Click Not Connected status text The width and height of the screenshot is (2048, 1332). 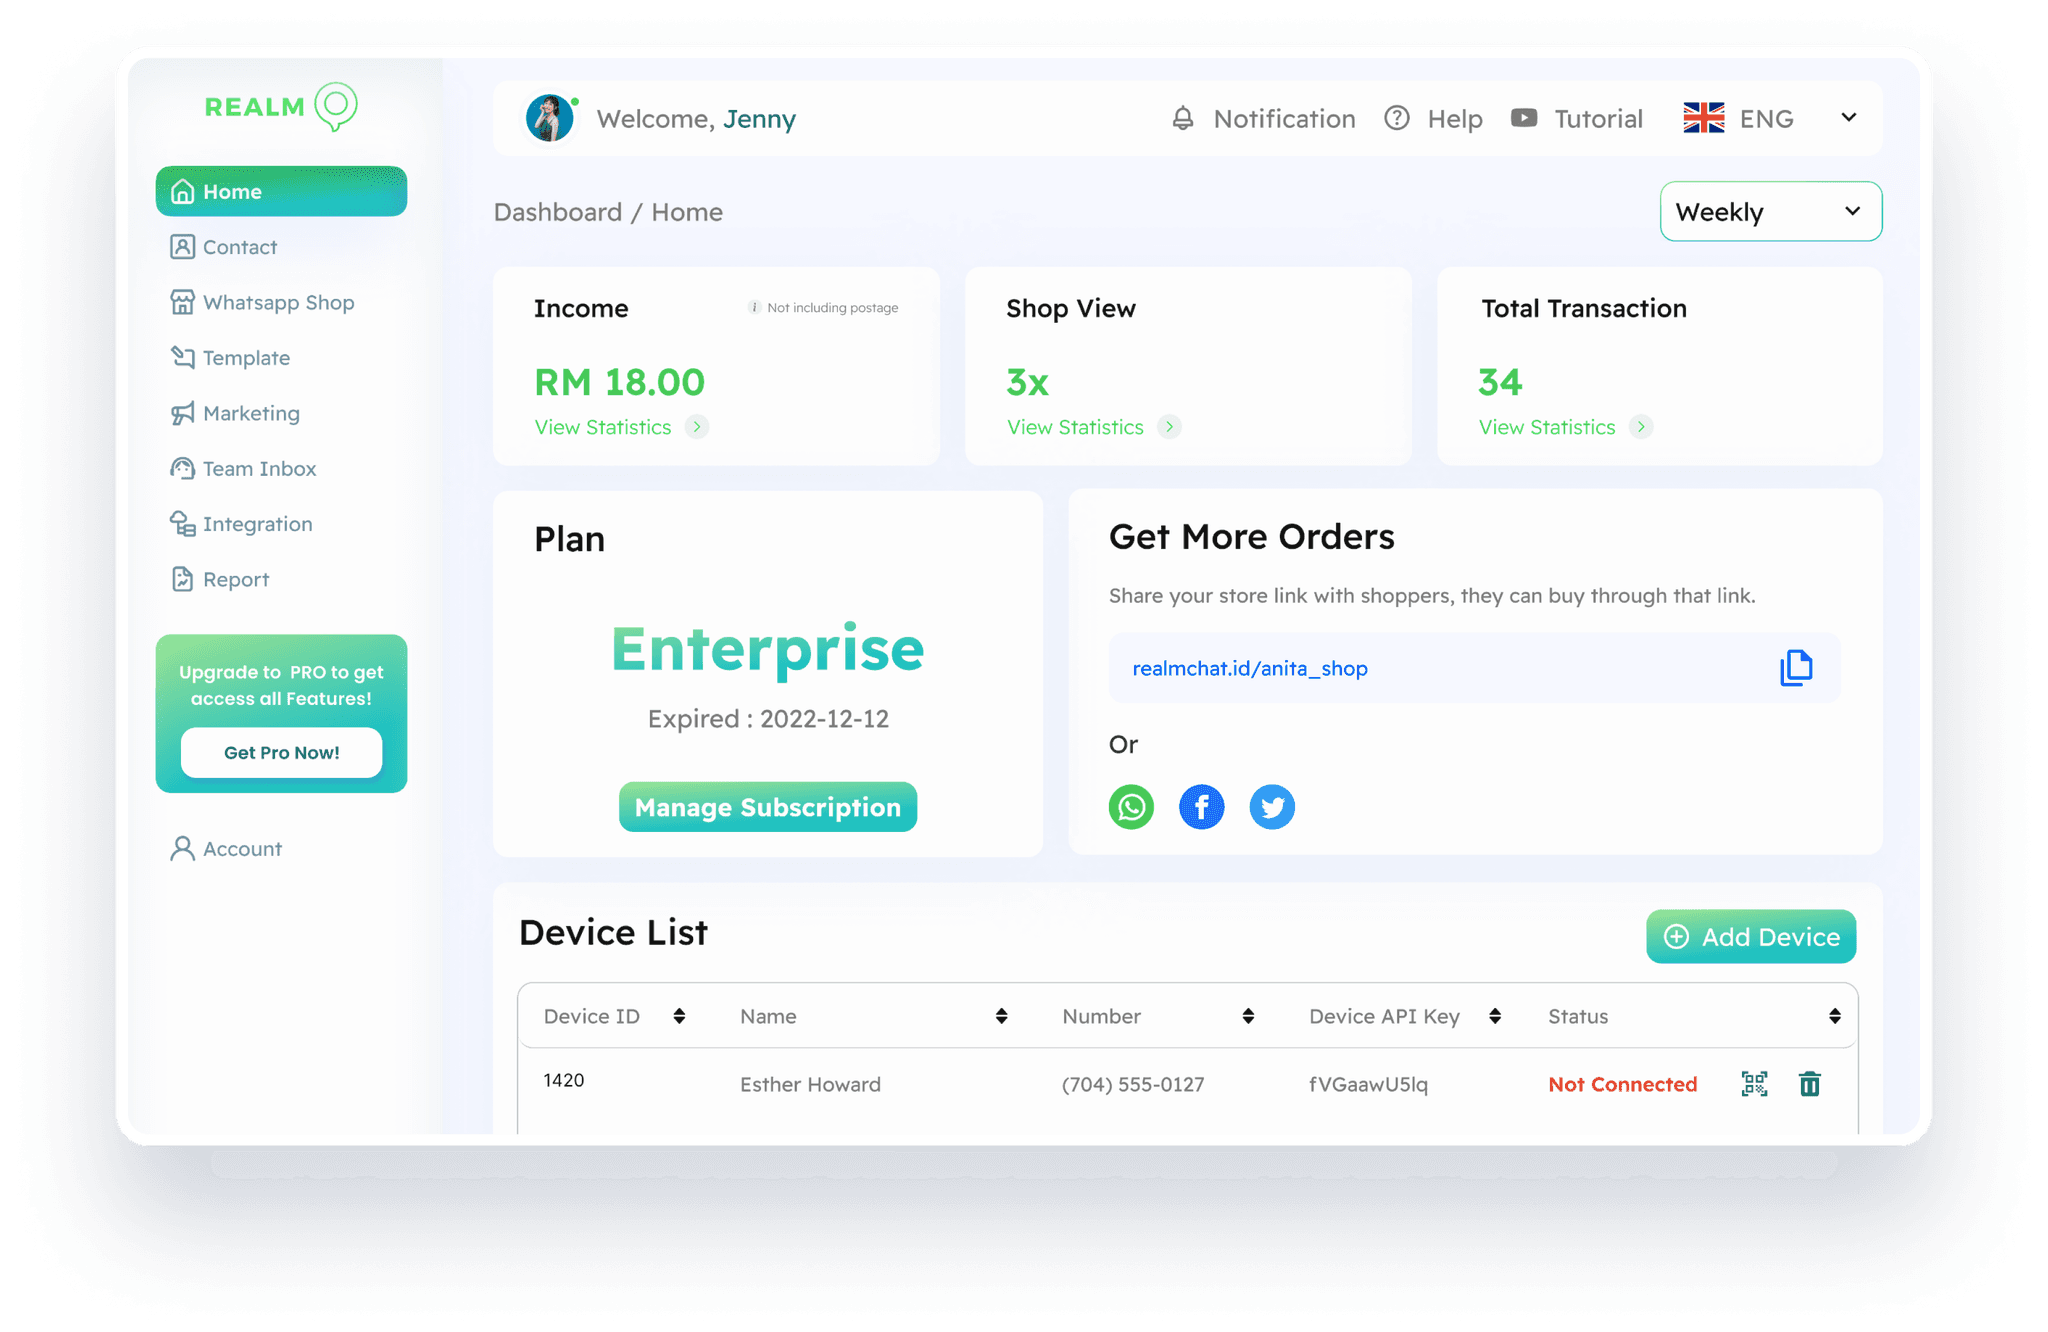pos(1622,1084)
